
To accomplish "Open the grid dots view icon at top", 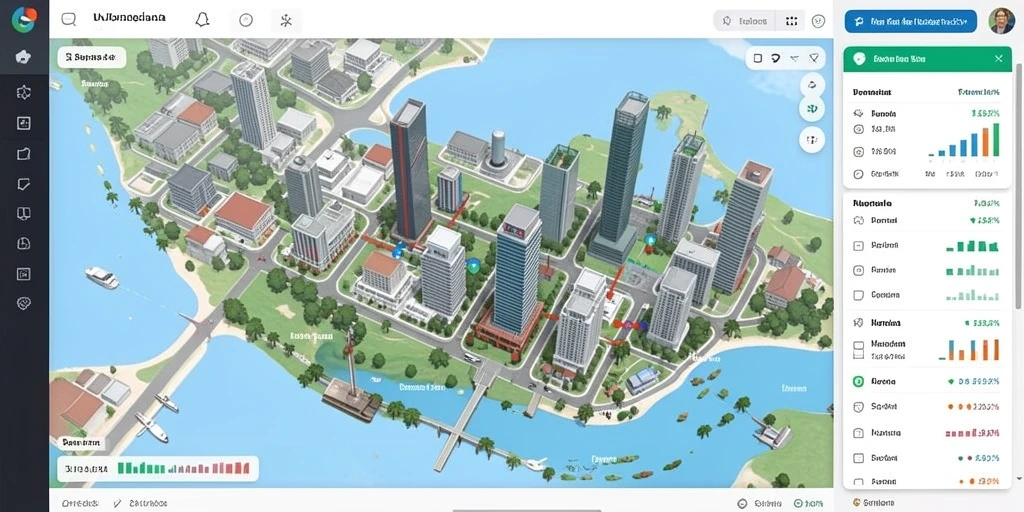I will pyautogui.click(x=792, y=21).
